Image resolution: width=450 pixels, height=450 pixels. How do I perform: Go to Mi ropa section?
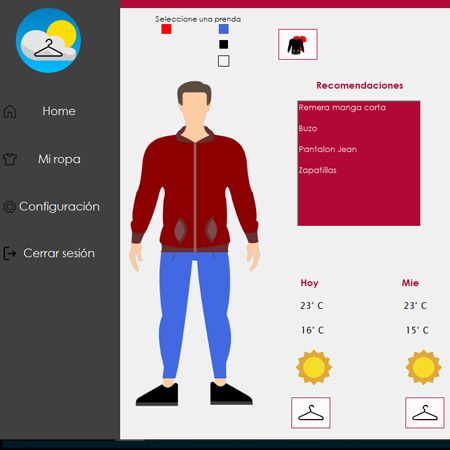tap(59, 159)
